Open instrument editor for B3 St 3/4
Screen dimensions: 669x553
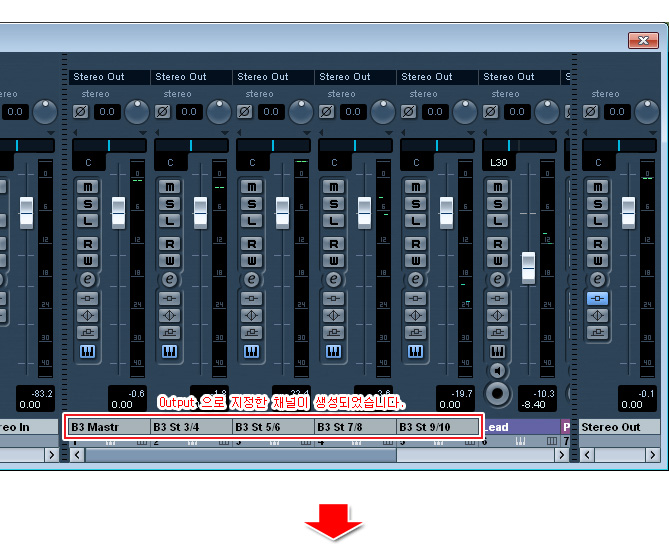click(169, 352)
